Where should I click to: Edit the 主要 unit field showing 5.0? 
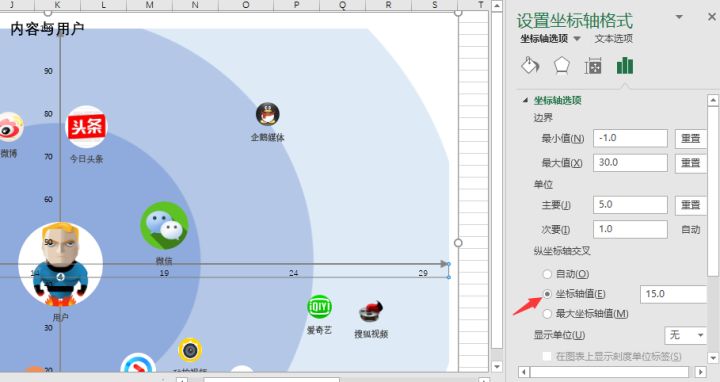point(630,205)
